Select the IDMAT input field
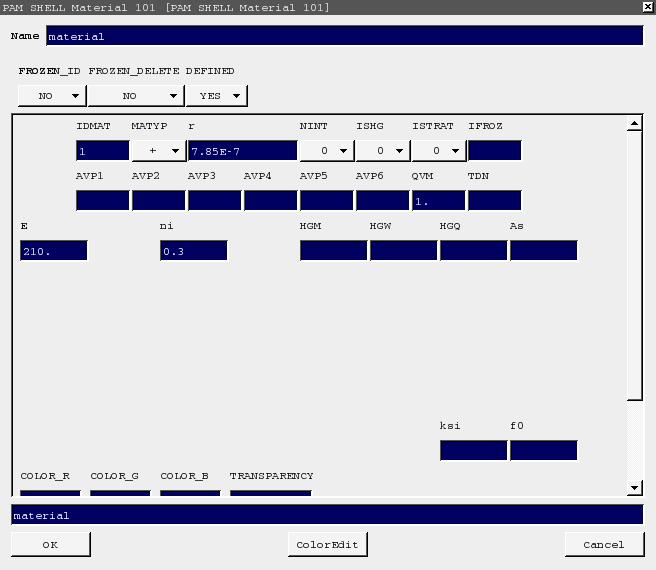 [103, 151]
